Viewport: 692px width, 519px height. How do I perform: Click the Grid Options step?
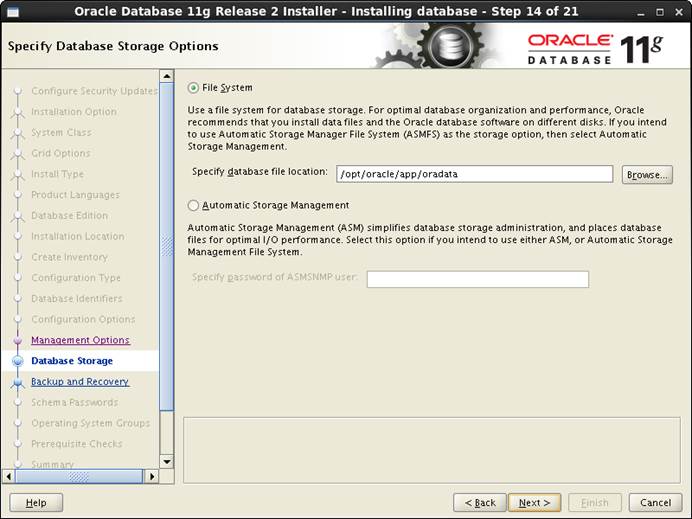pos(60,153)
